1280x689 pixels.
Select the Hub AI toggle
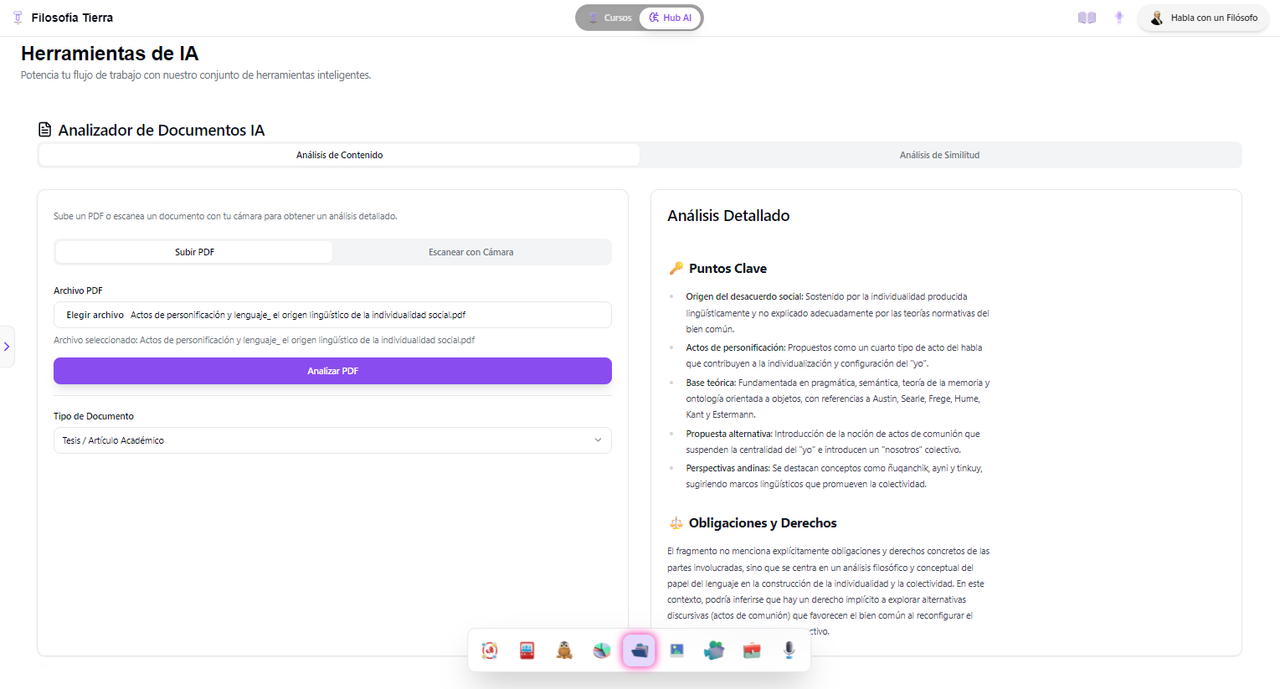(x=670, y=18)
